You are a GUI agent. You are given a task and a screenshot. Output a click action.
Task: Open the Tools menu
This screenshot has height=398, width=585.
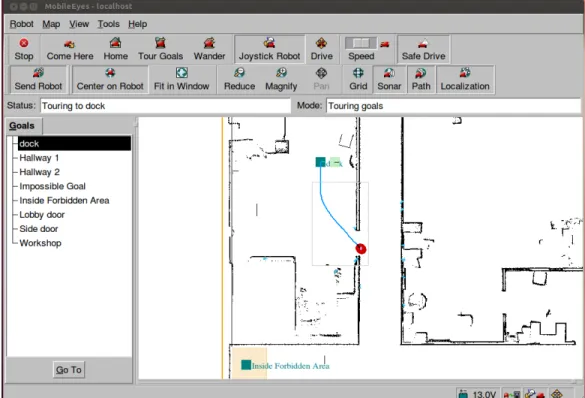(x=109, y=24)
